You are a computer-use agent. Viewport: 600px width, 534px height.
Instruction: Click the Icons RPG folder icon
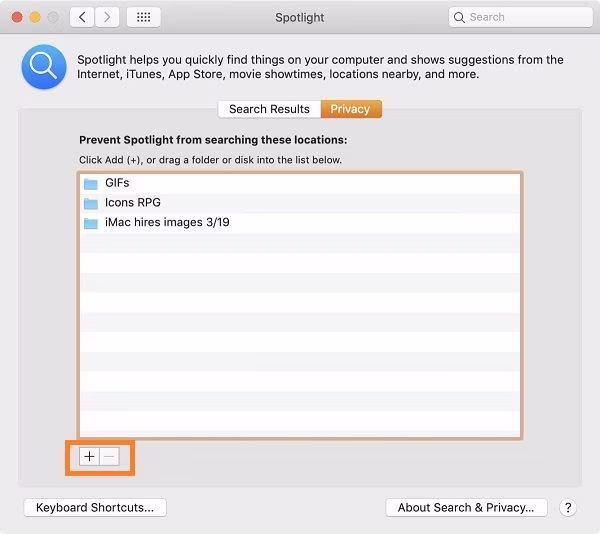(x=91, y=204)
